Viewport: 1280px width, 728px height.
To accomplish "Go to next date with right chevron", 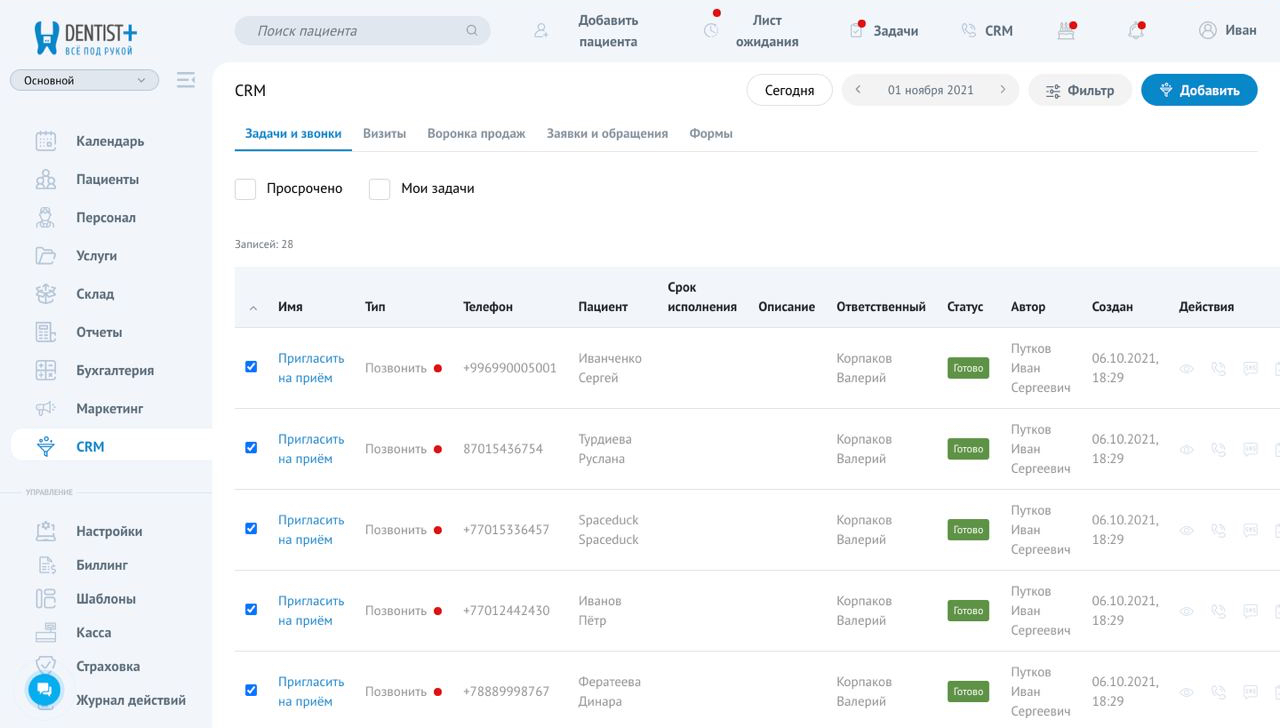I will tap(1003, 90).
